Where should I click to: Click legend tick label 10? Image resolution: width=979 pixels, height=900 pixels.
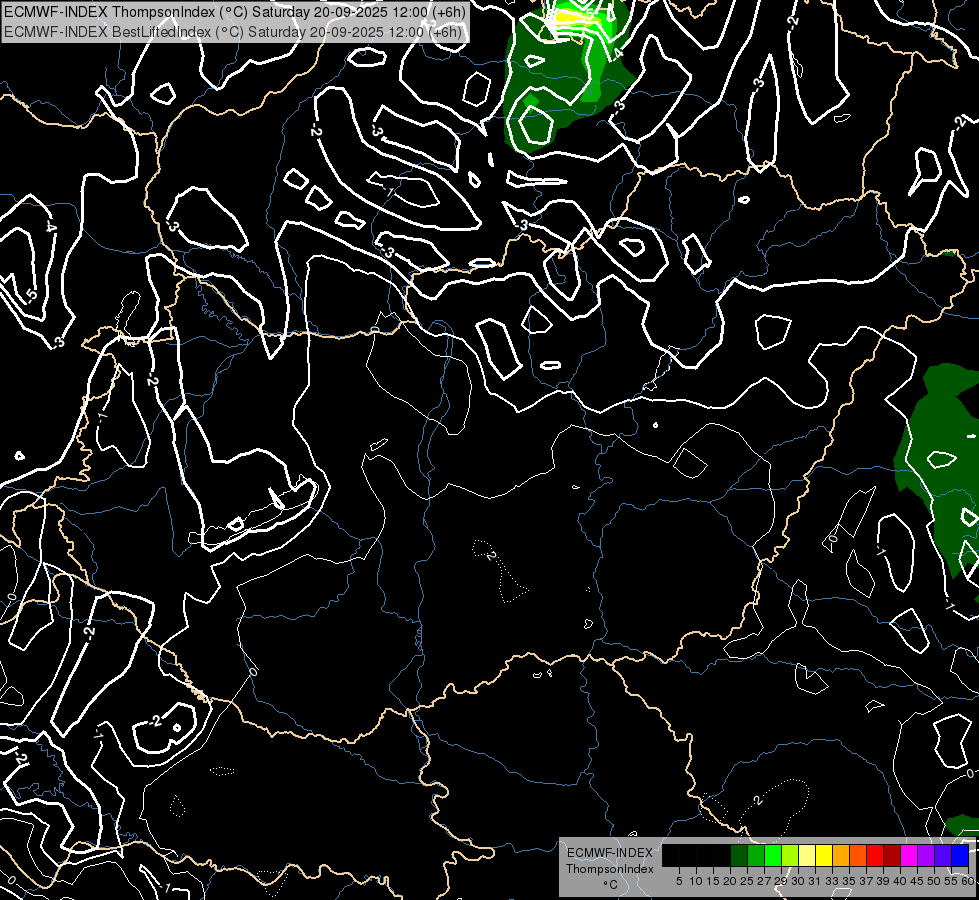click(x=696, y=881)
